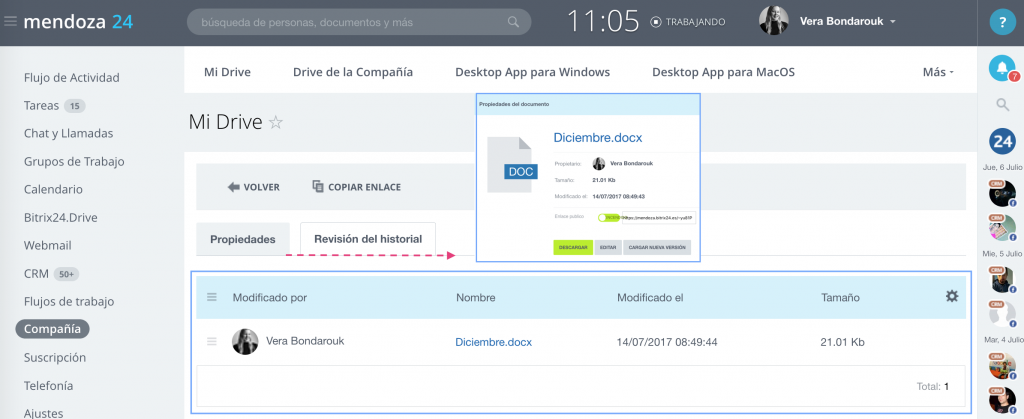The height and width of the screenshot is (419, 1024).
Task: Open Bitrix24.Drive in the left sidebar
Action: coord(61,218)
